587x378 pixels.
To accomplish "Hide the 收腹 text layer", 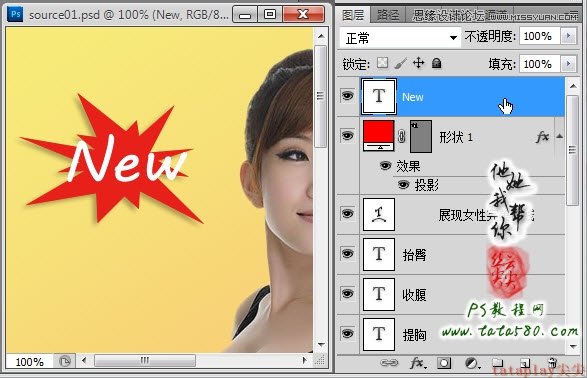I will point(347,294).
